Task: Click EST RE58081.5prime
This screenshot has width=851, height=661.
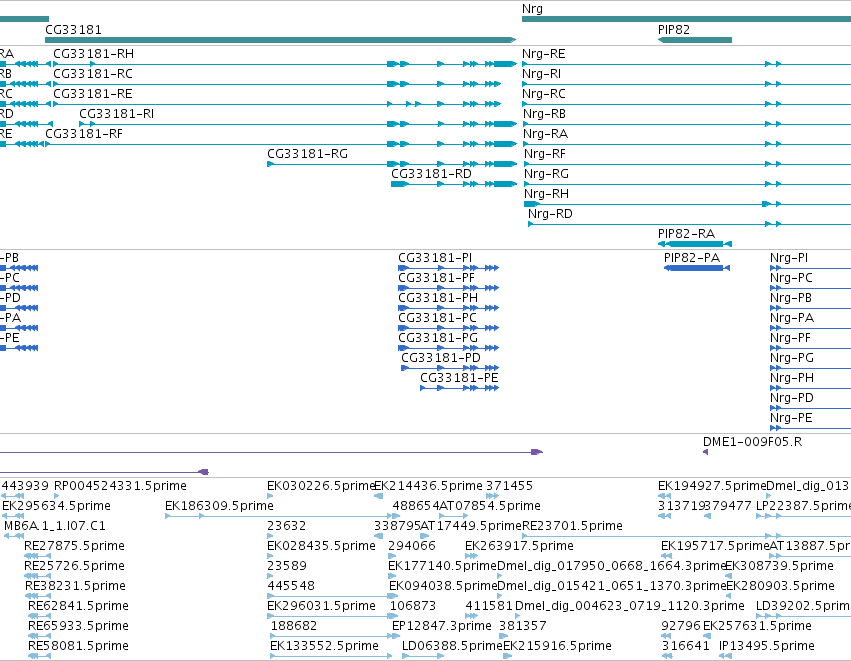Action: tap(78, 646)
